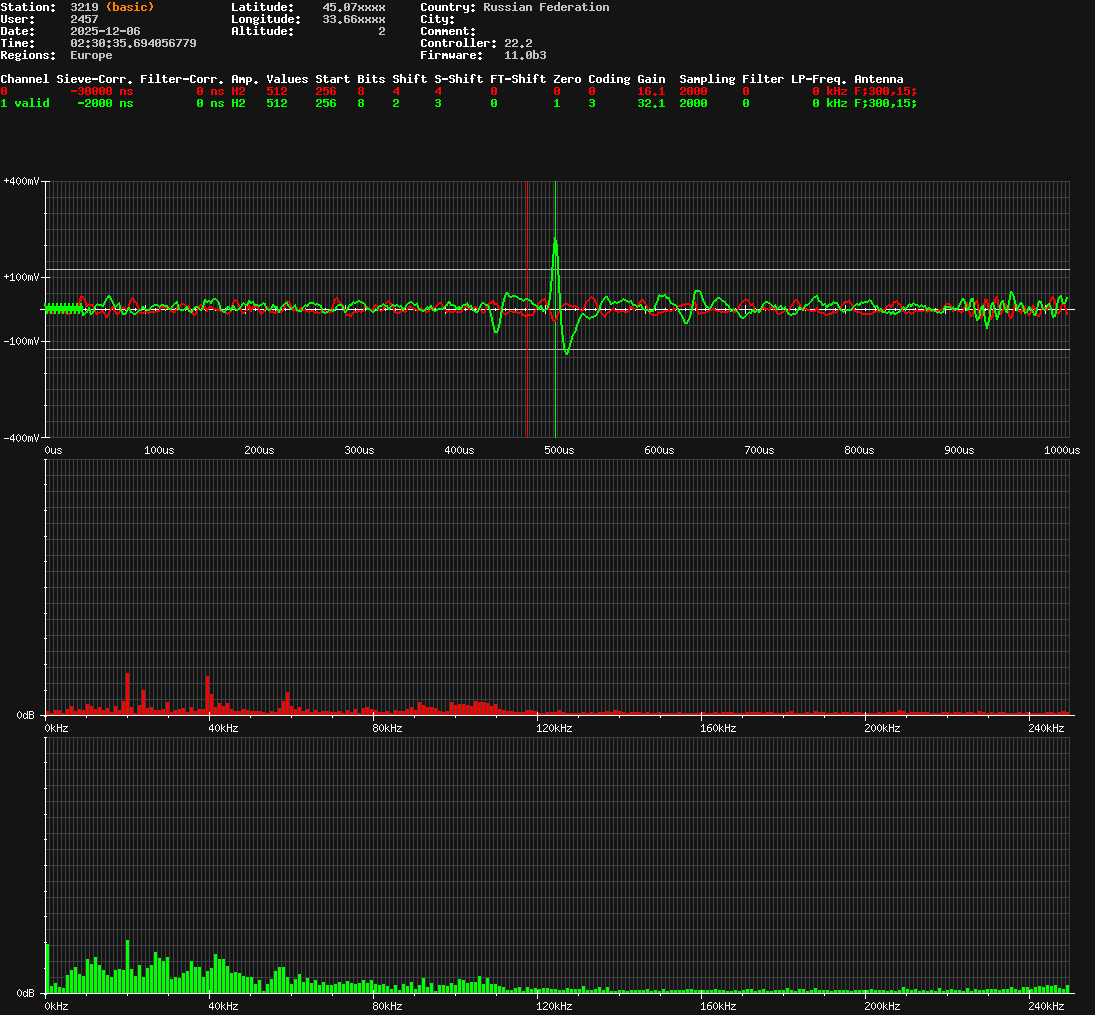
Task: Select the 500us label on time axis
Action: pos(559,451)
